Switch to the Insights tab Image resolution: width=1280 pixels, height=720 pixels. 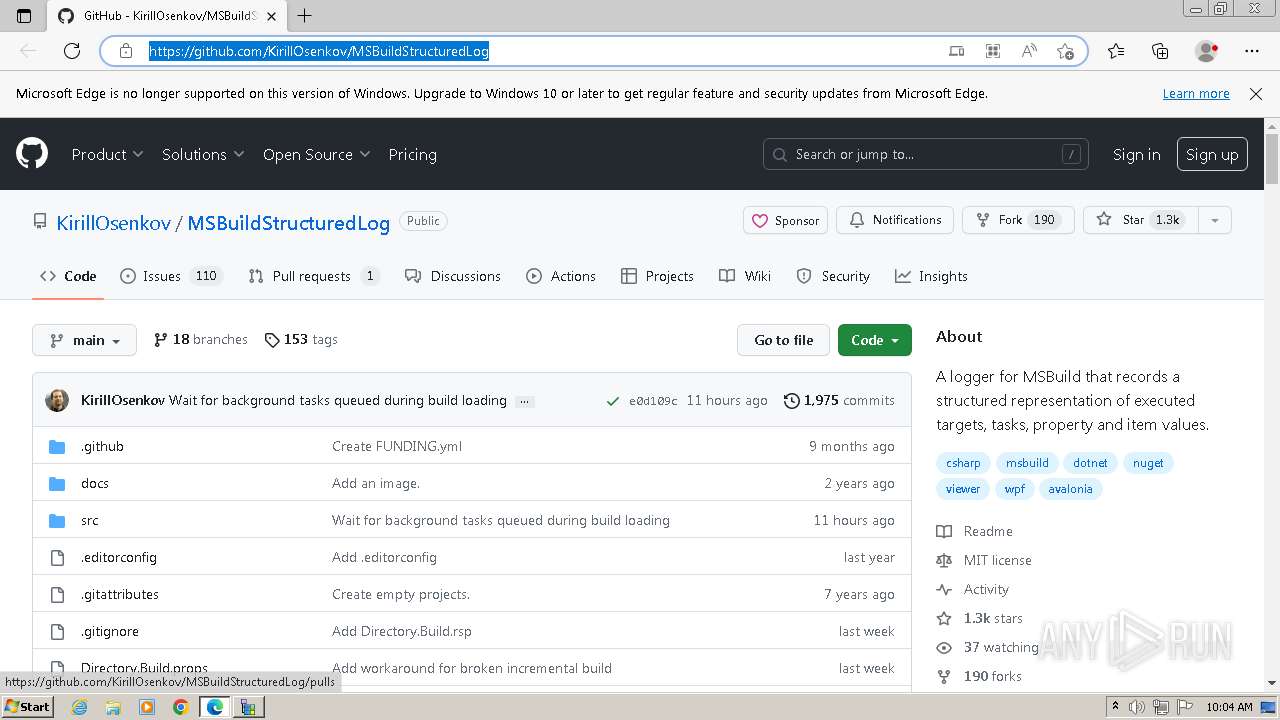931,276
